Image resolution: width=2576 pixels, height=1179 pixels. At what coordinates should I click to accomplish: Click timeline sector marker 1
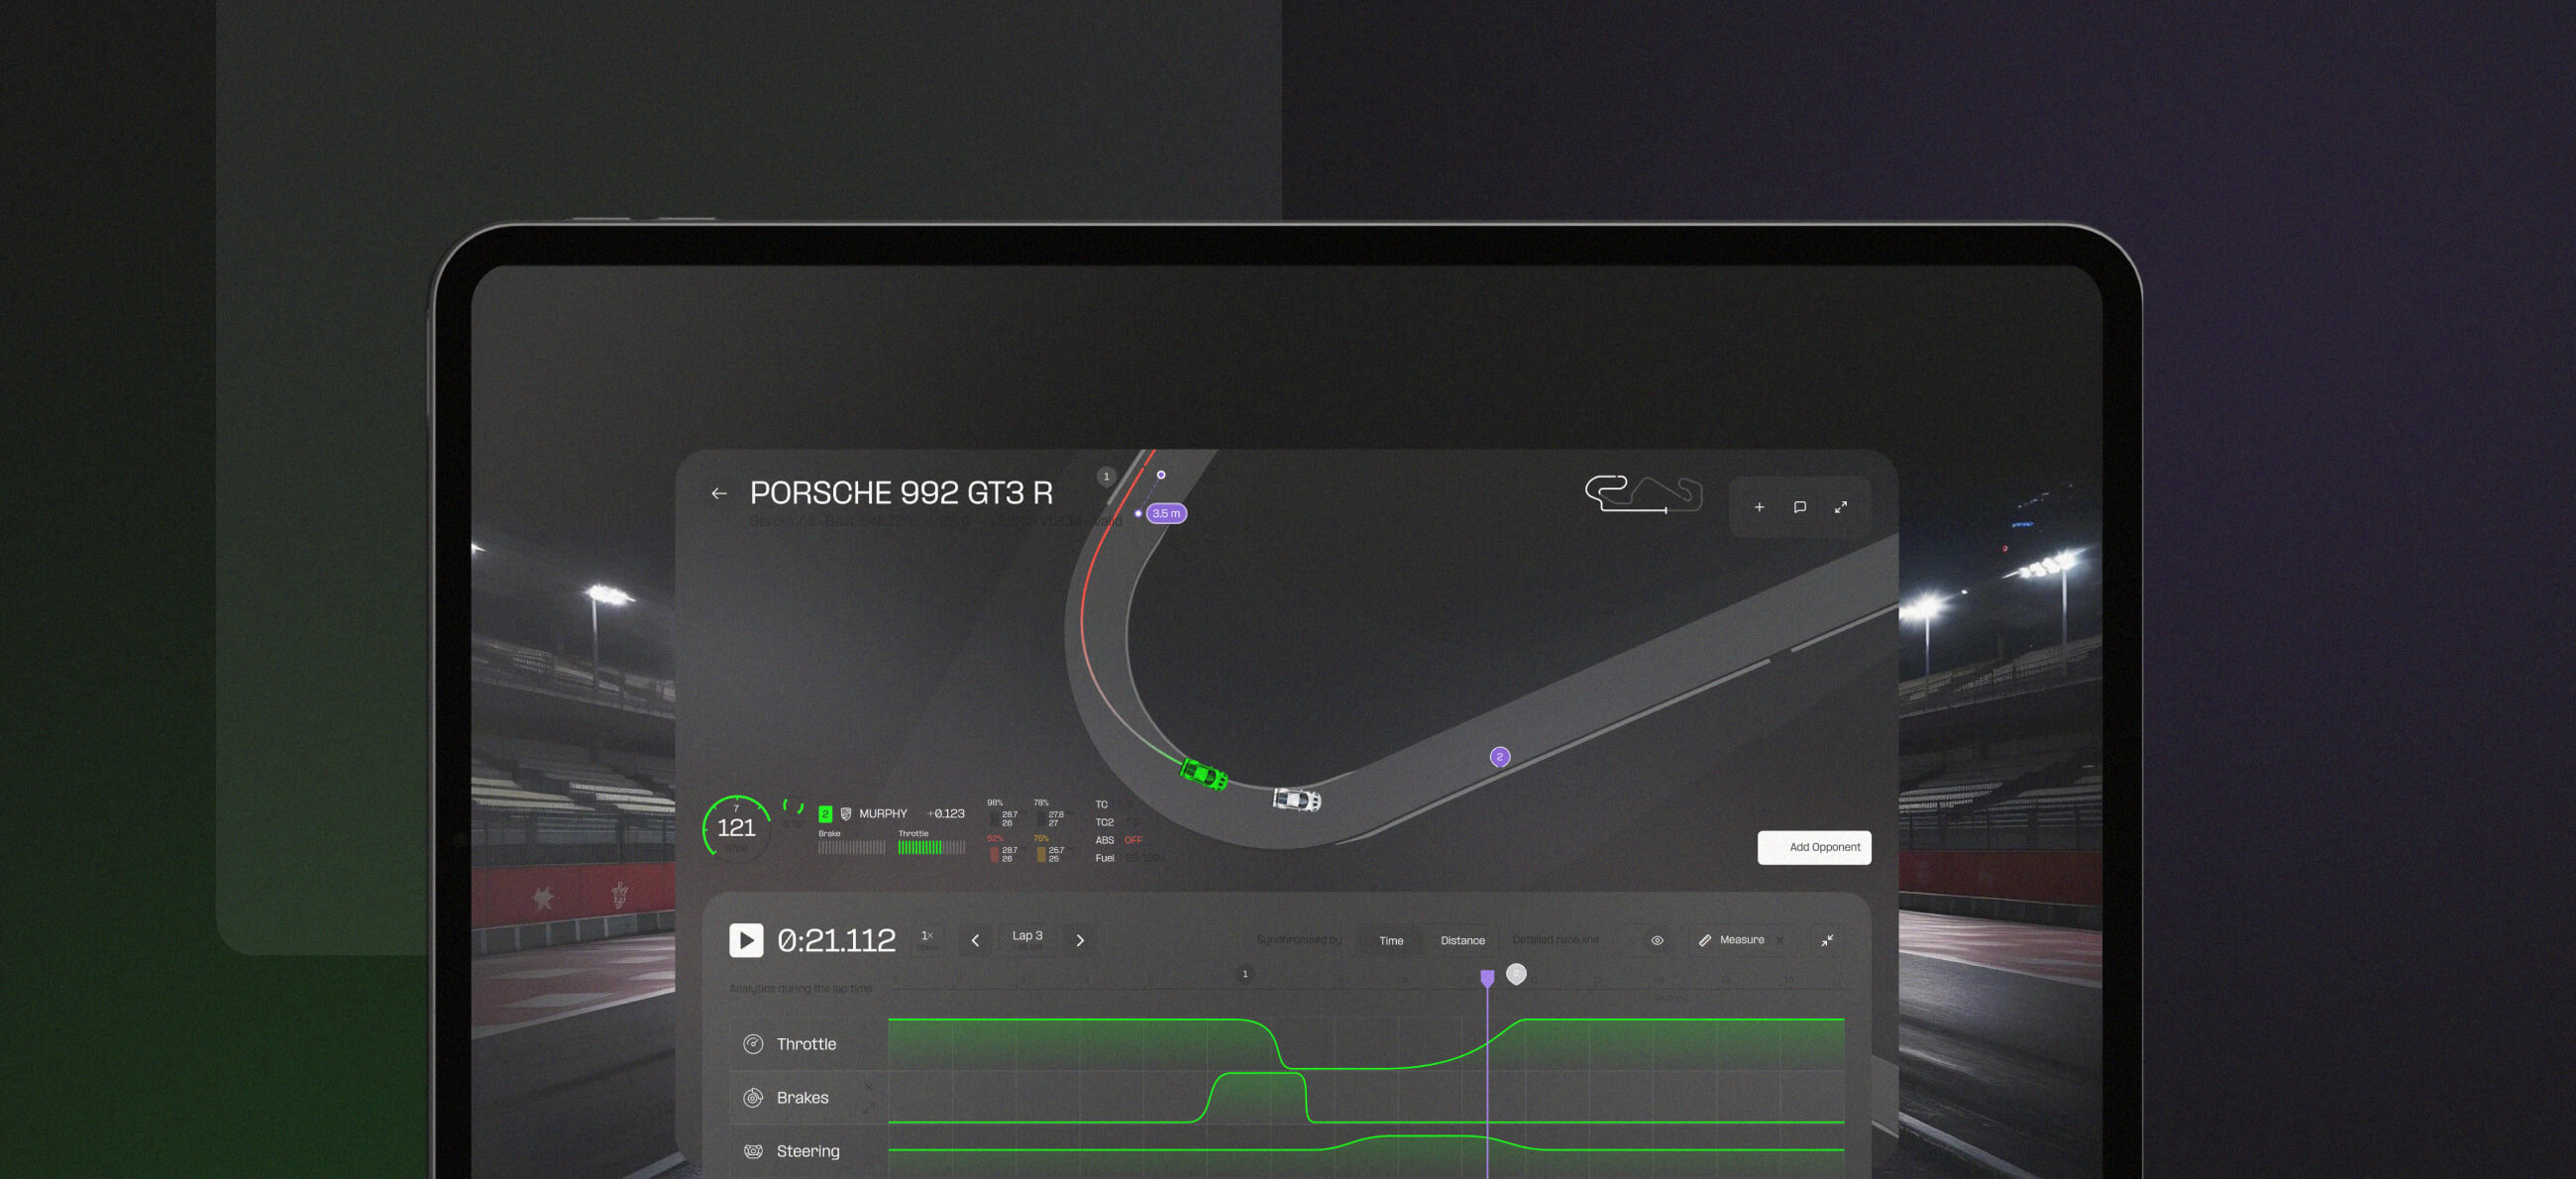point(1245,973)
